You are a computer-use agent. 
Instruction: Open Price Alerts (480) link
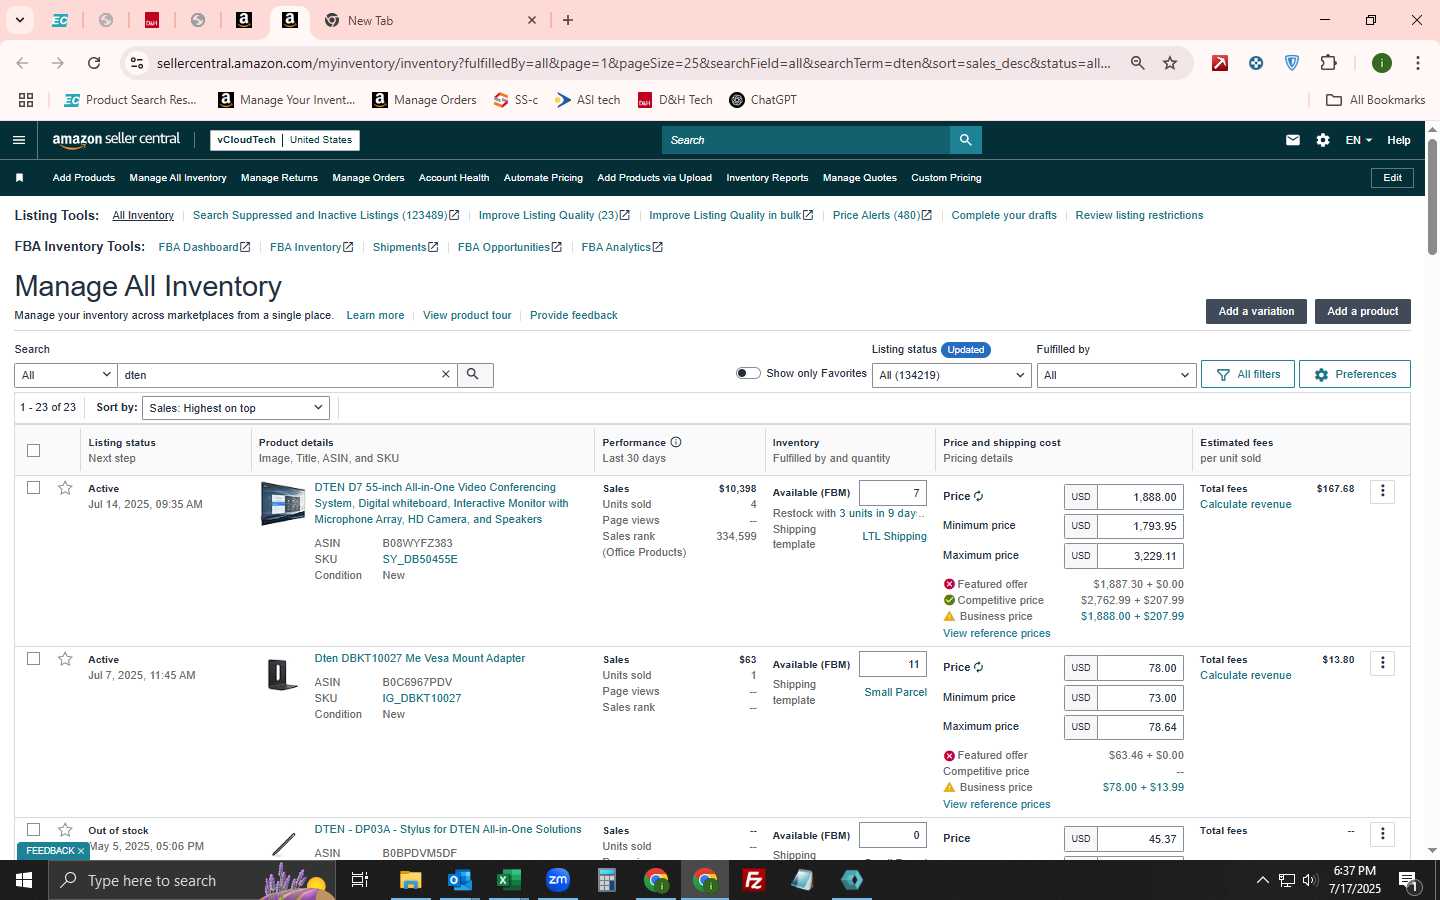click(882, 215)
